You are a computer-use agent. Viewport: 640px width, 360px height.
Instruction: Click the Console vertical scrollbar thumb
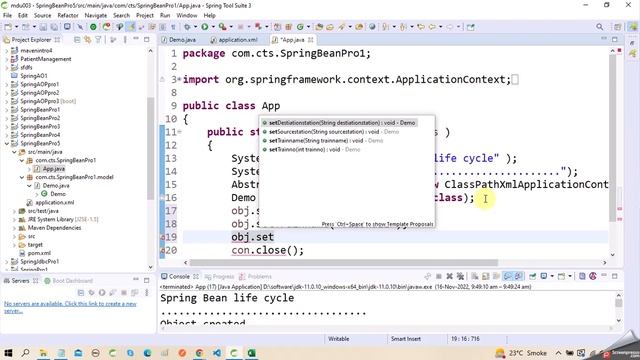click(x=619, y=303)
